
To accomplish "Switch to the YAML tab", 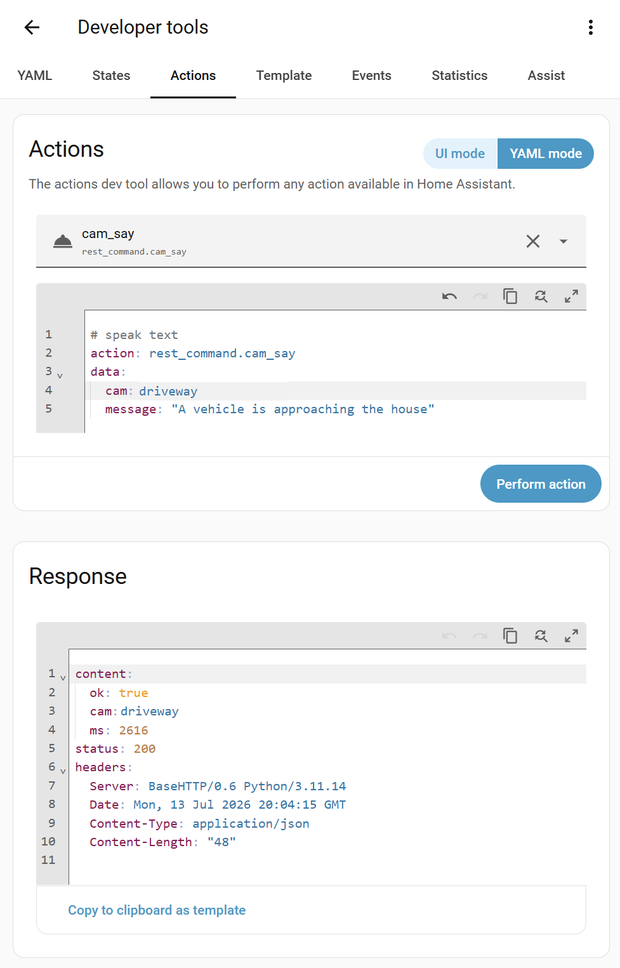I will pyautogui.click(x=35, y=75).
